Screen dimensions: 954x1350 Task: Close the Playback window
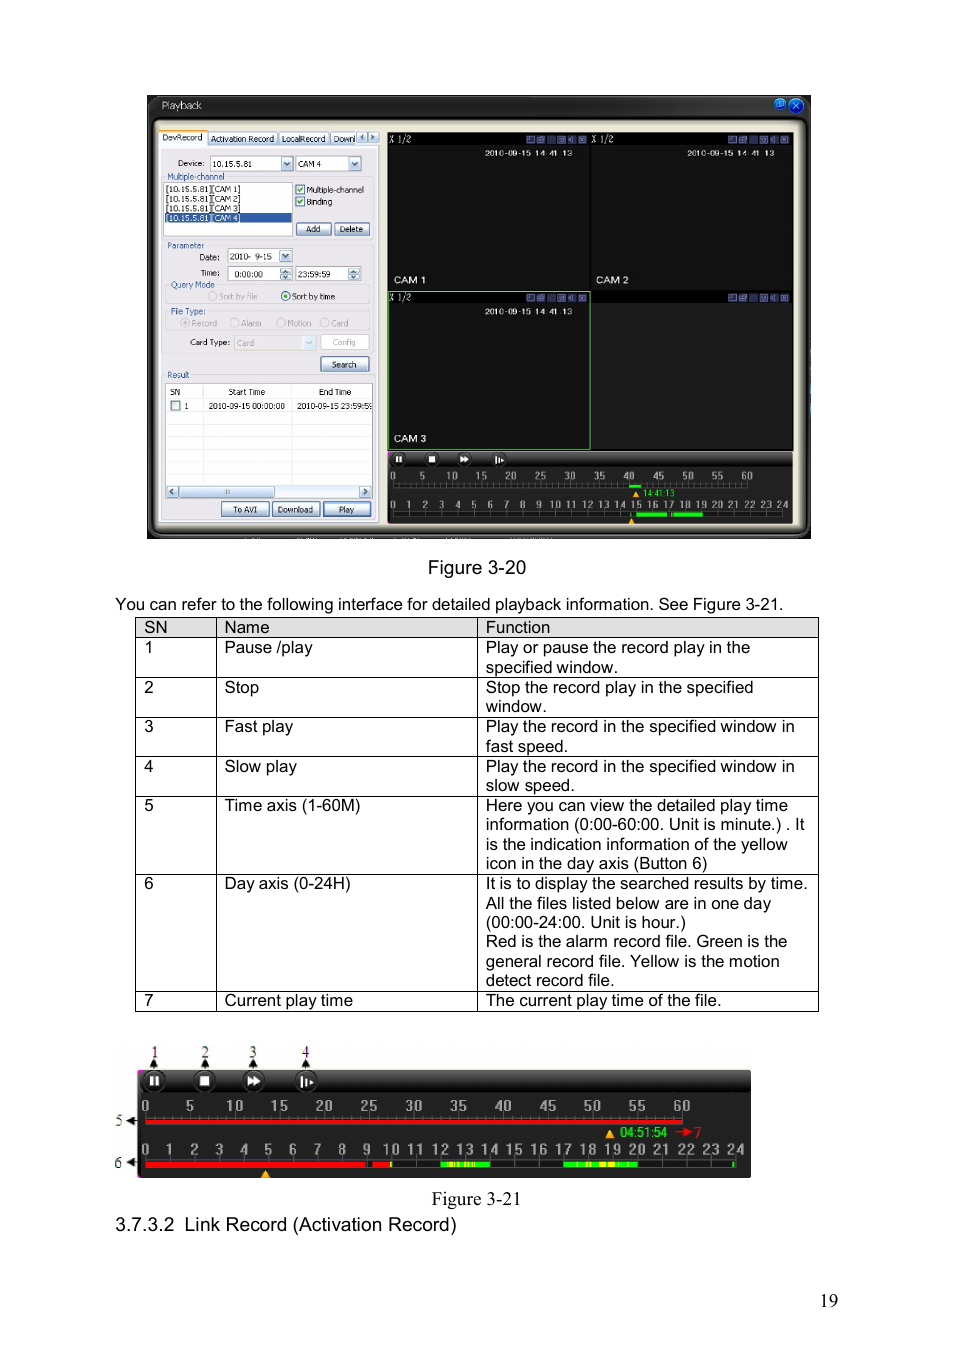tap(796, 105)
